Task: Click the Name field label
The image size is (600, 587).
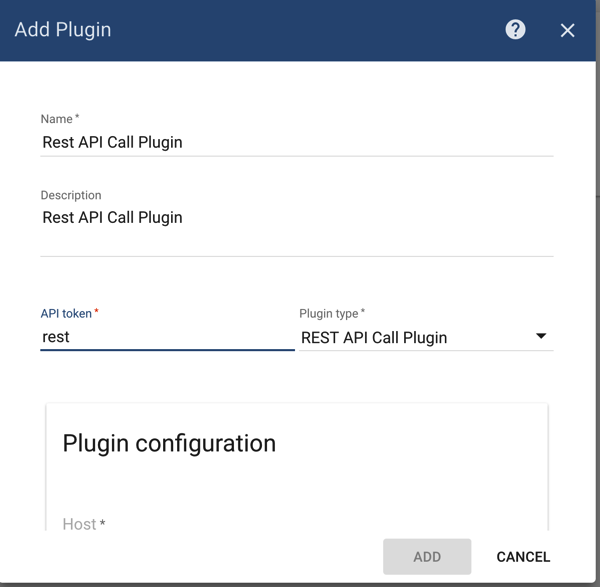Action: [x=58, y=119]
